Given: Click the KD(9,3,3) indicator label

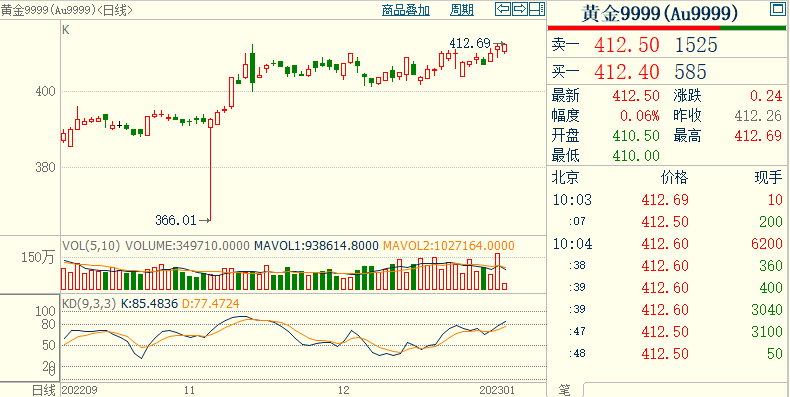Looking at the screenshot, I should 89,304.
